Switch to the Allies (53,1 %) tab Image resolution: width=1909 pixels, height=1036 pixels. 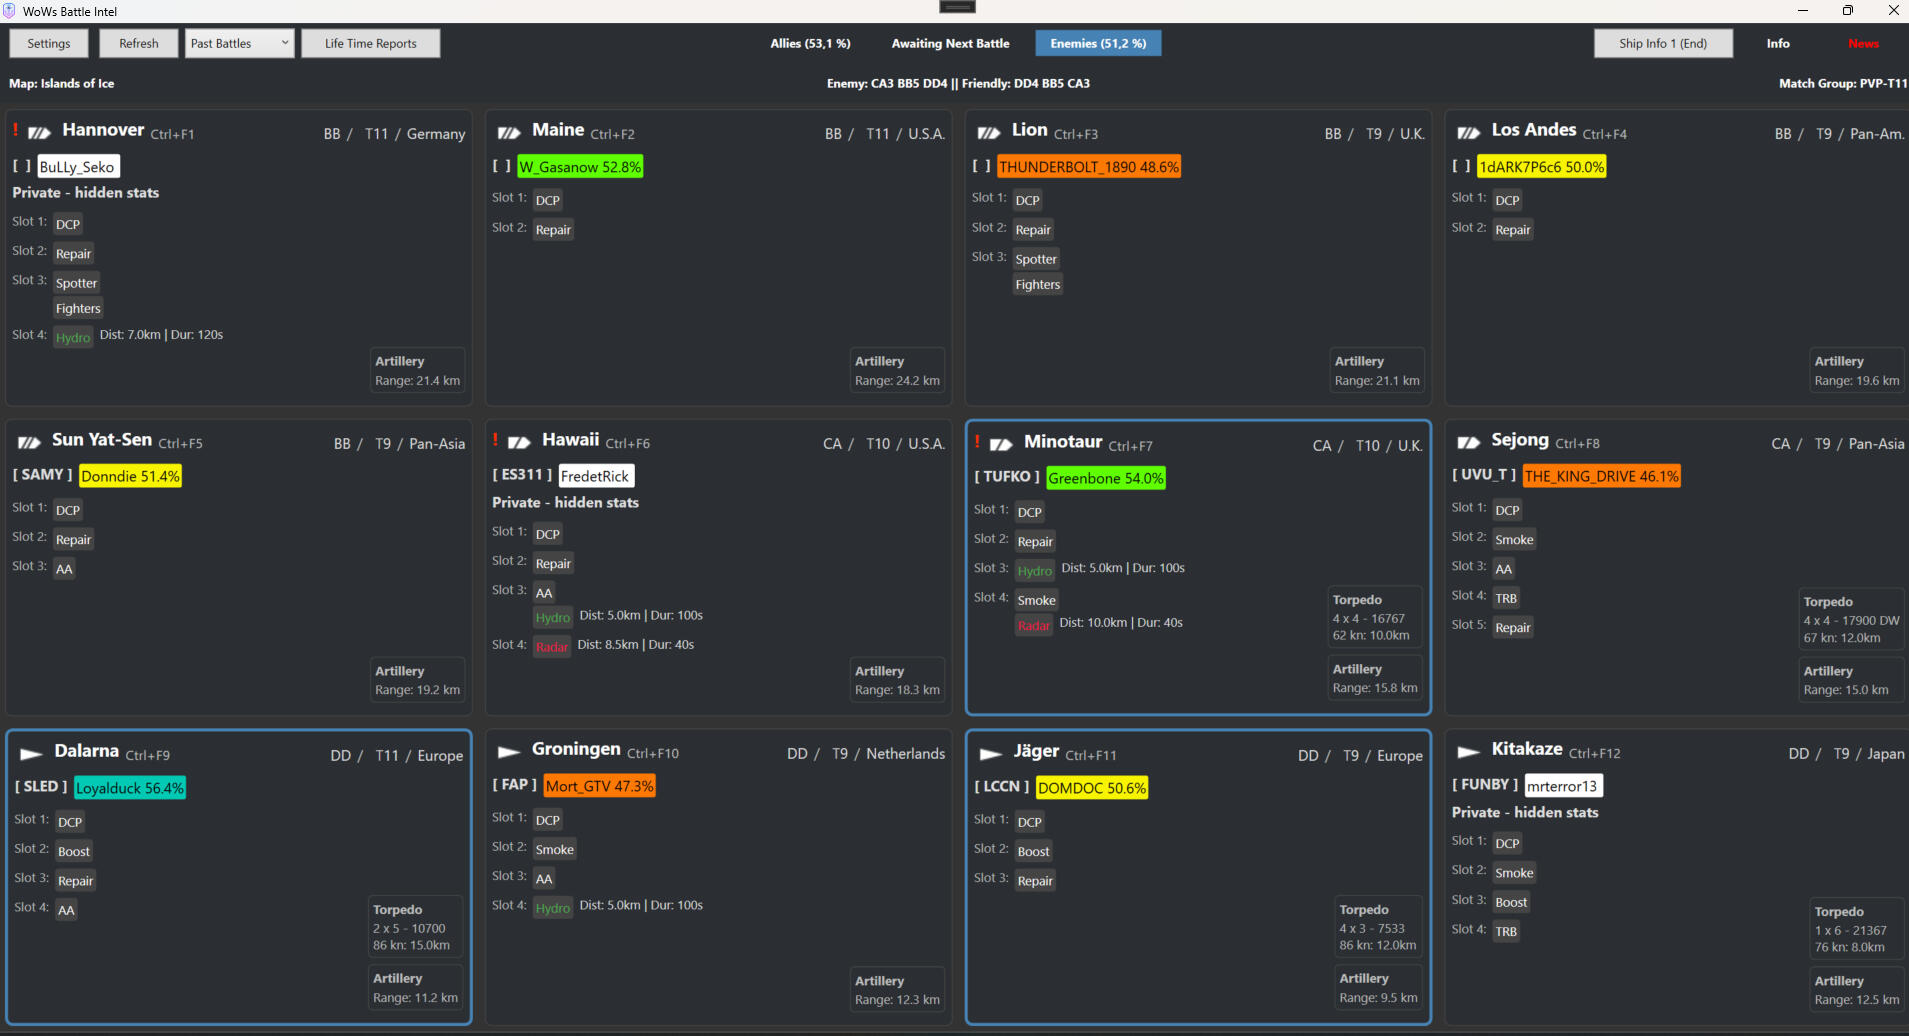pos(810,43)
